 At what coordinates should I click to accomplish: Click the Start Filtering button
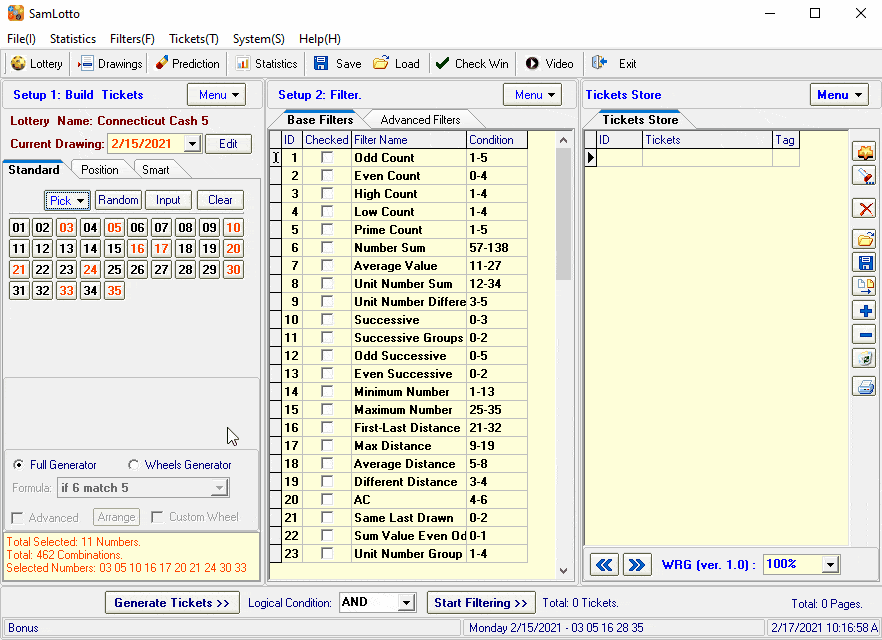(481, 603)
